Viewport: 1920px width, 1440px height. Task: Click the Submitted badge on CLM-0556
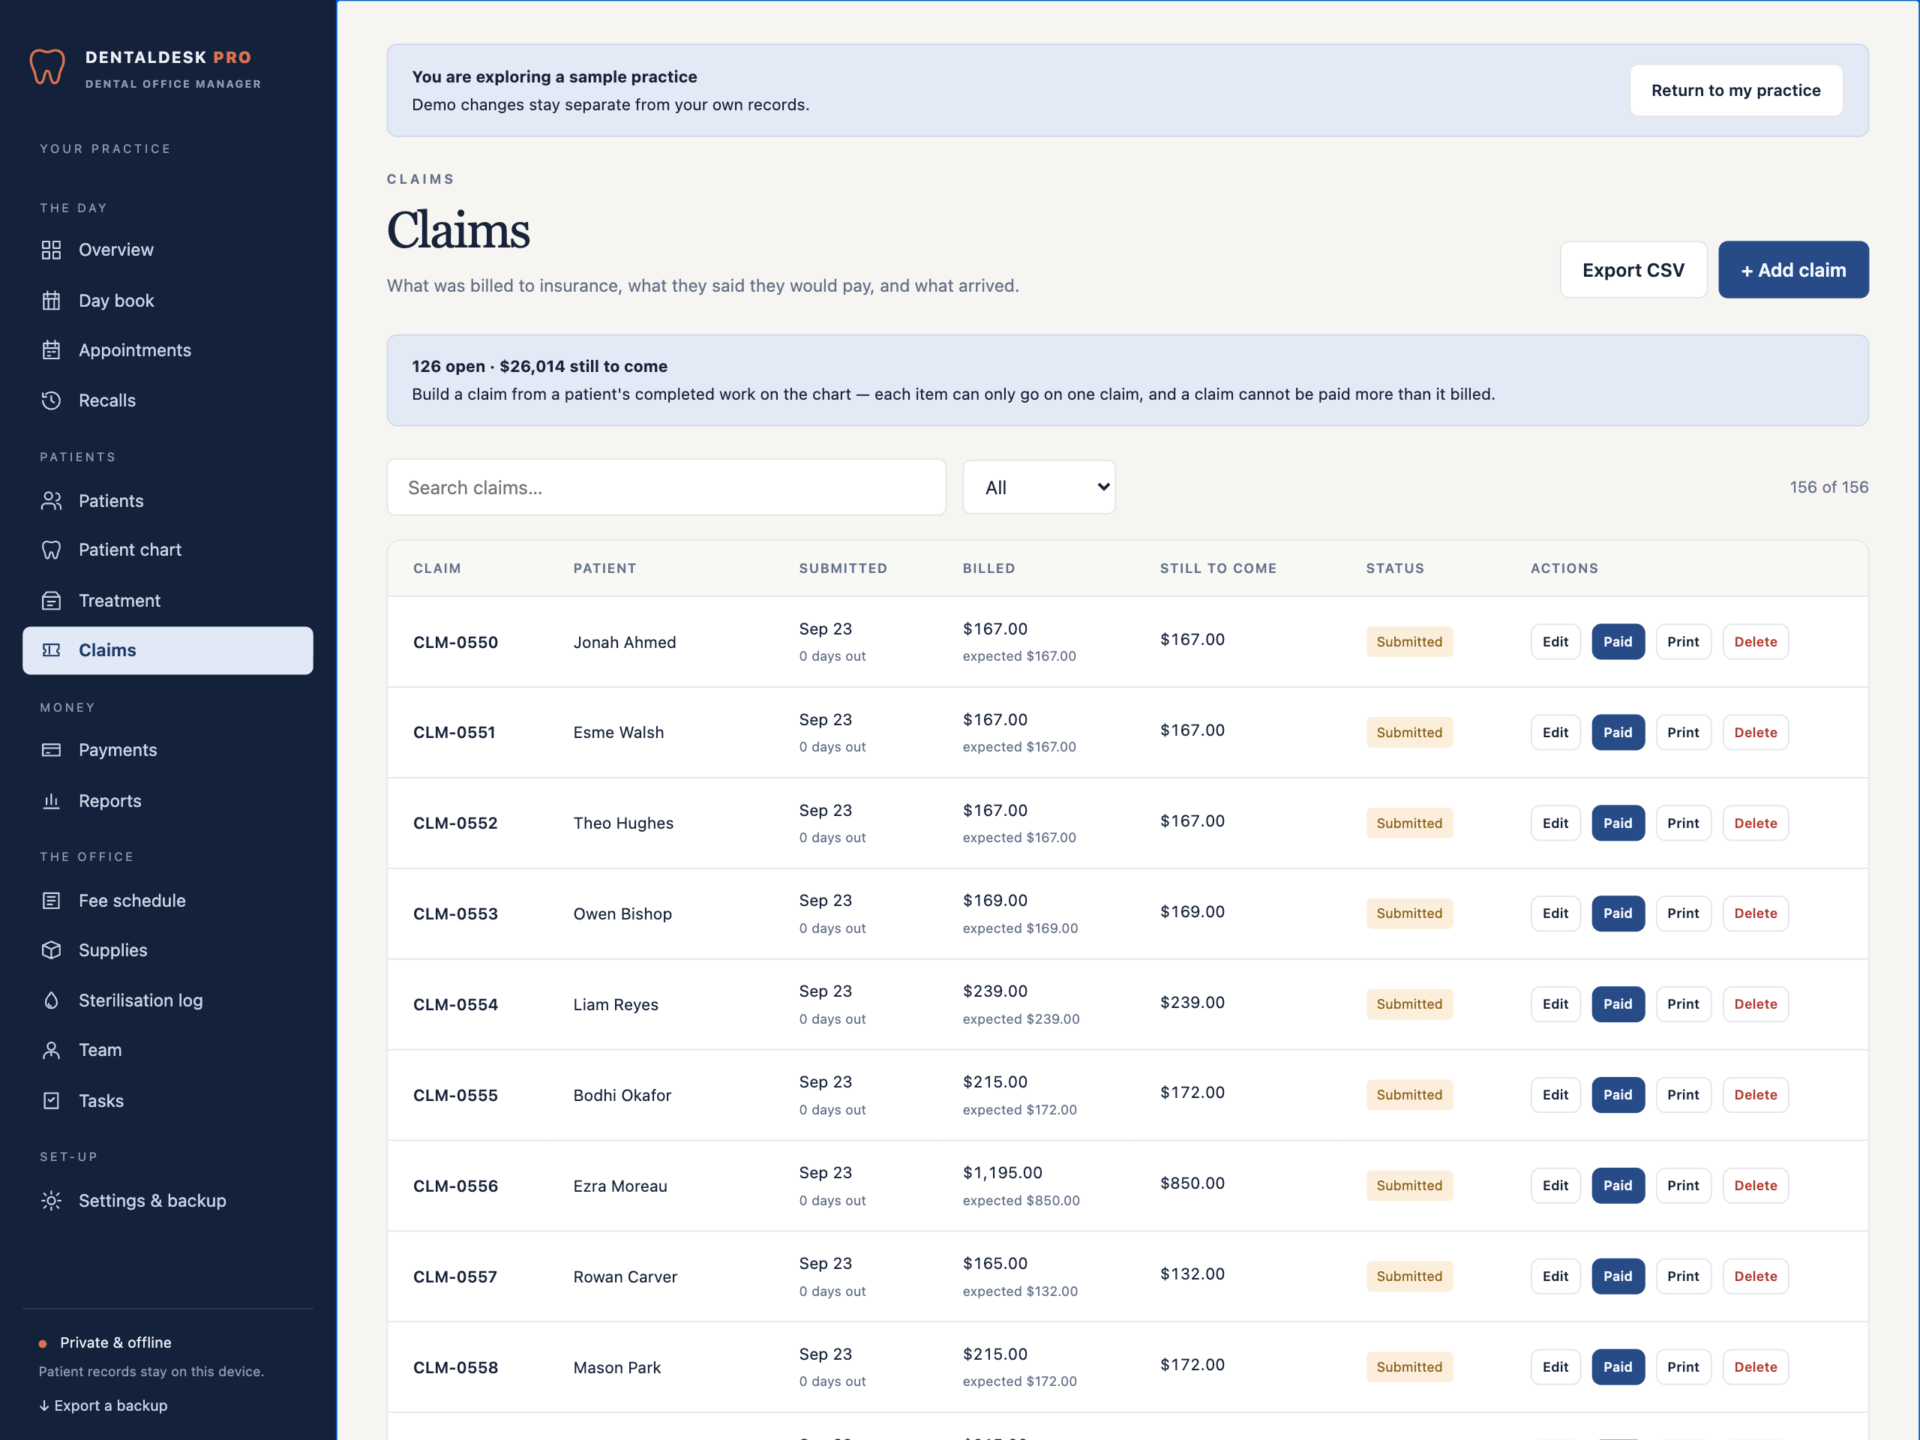(x=1409, y=1185)
